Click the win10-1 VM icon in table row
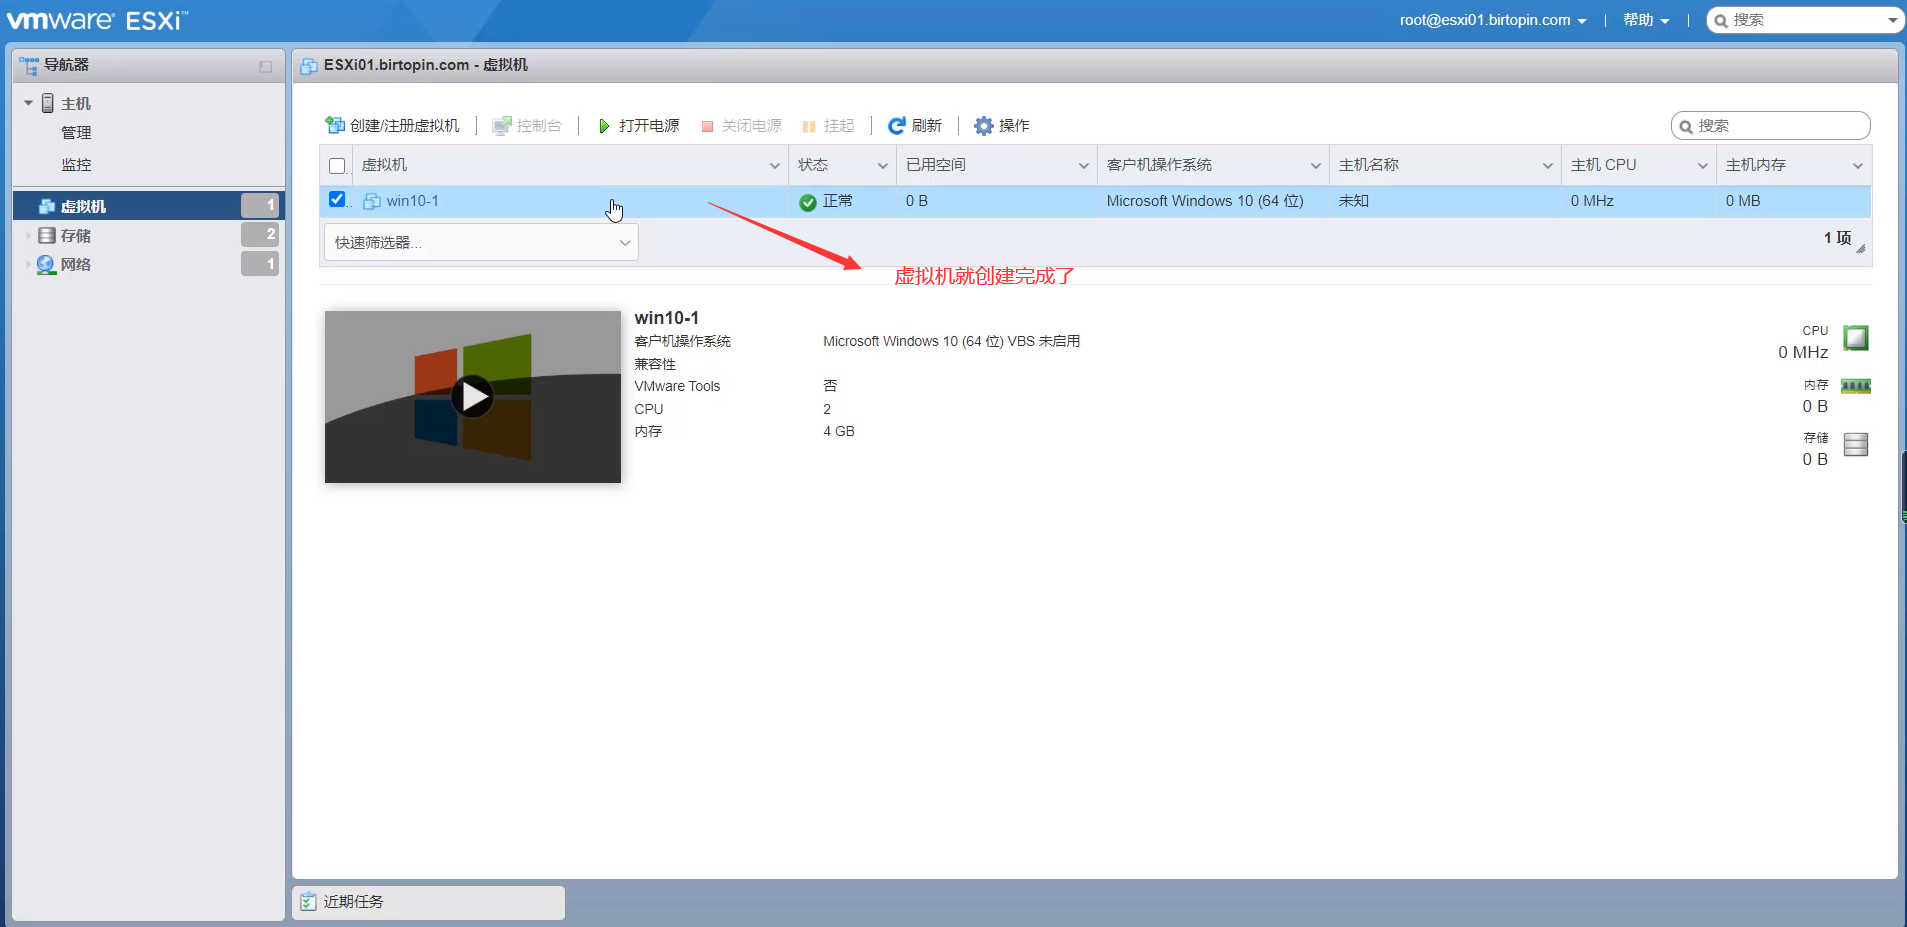Image resolution: width=1907 pixels, height=927 pixels. [x=372, y=201]
